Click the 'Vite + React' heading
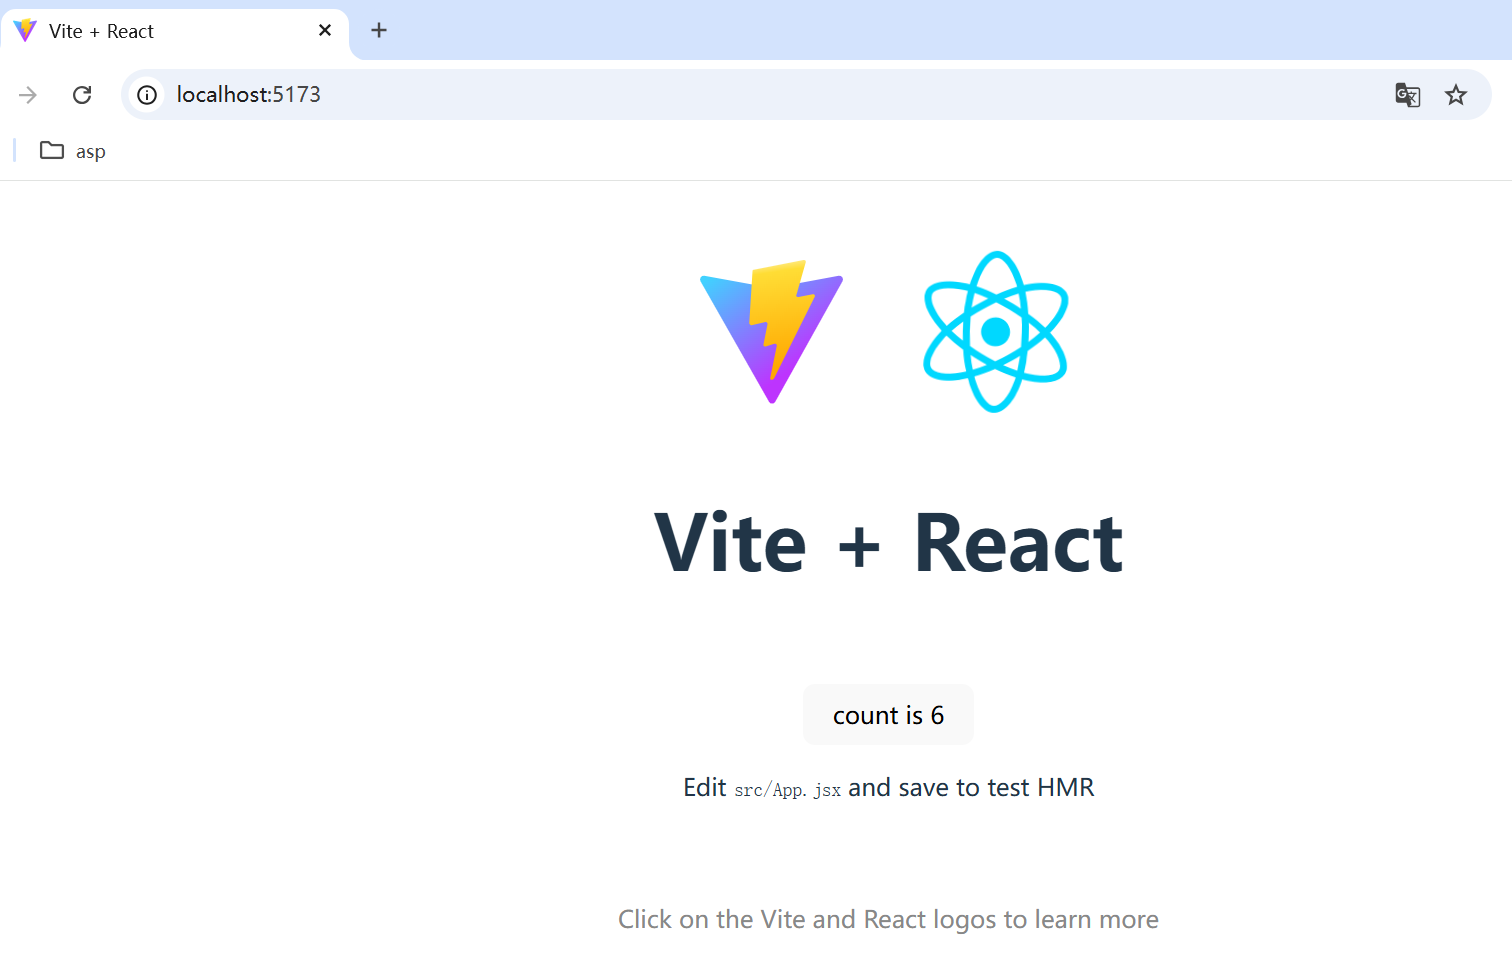The height and width of the screenshot is (962, 1512). point(888,543)
